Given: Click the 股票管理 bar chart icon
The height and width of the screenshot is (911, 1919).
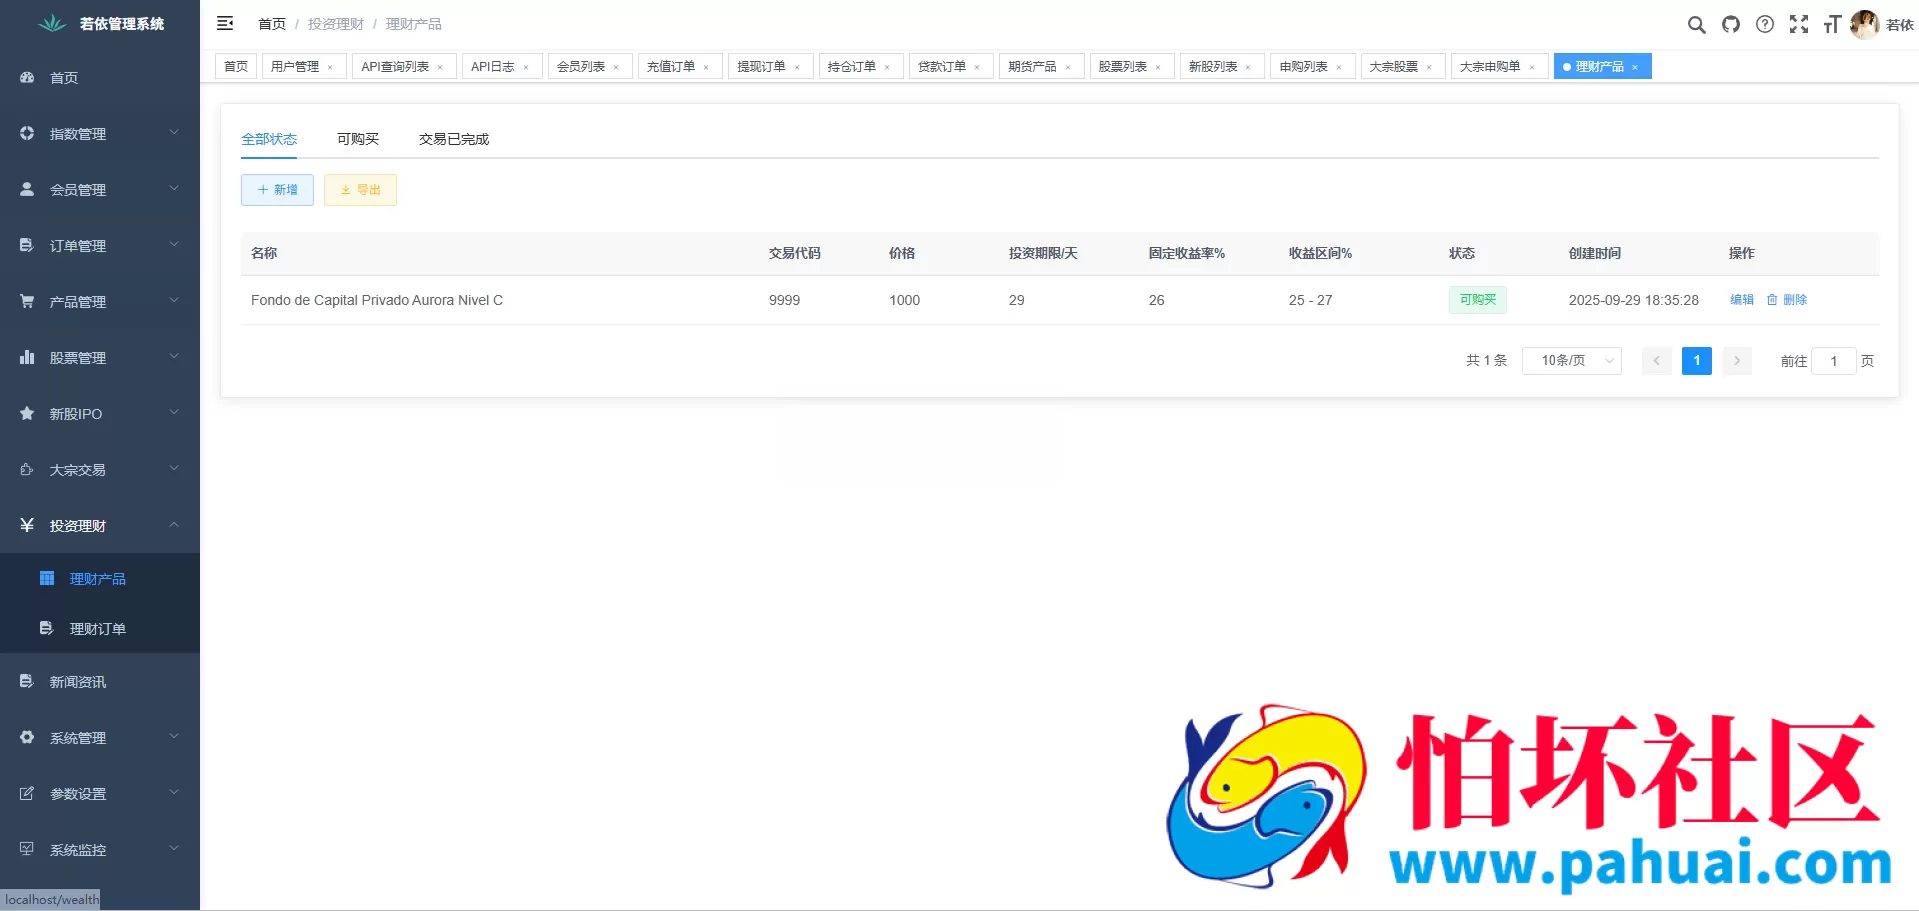Looking at the screenshot, I should coord(27,357).
